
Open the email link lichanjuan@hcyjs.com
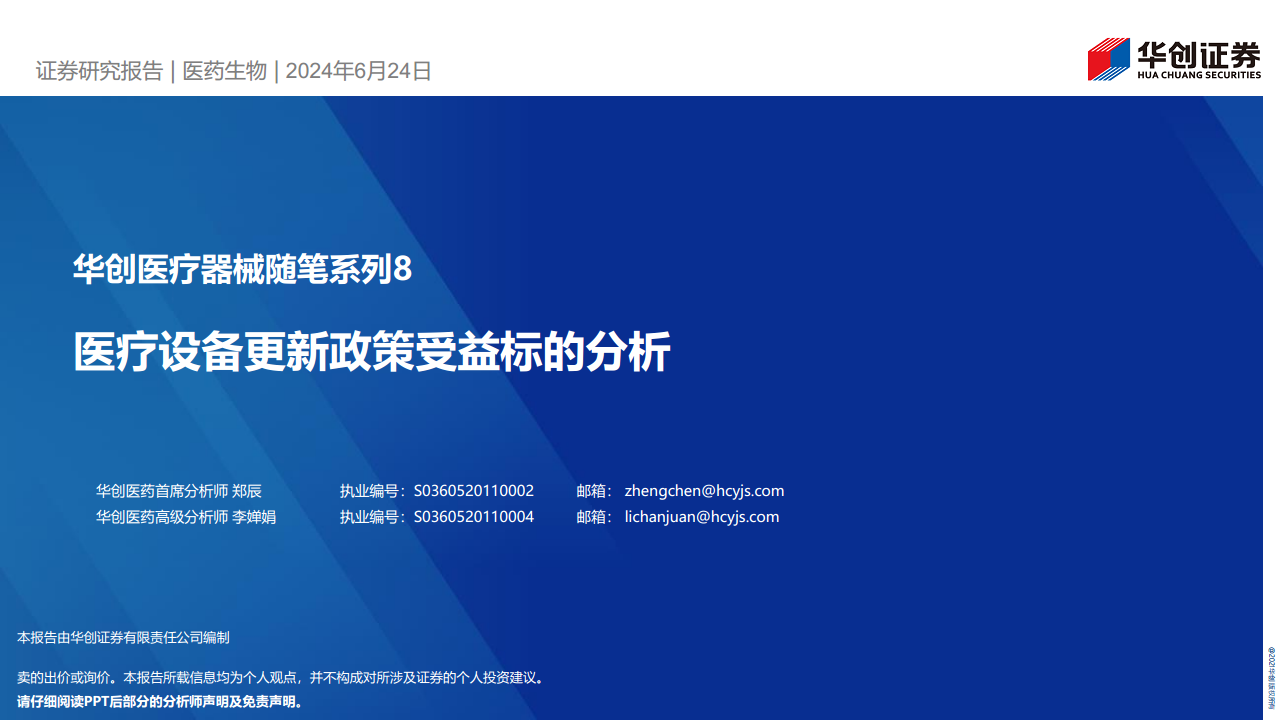[x=701, y=517]
